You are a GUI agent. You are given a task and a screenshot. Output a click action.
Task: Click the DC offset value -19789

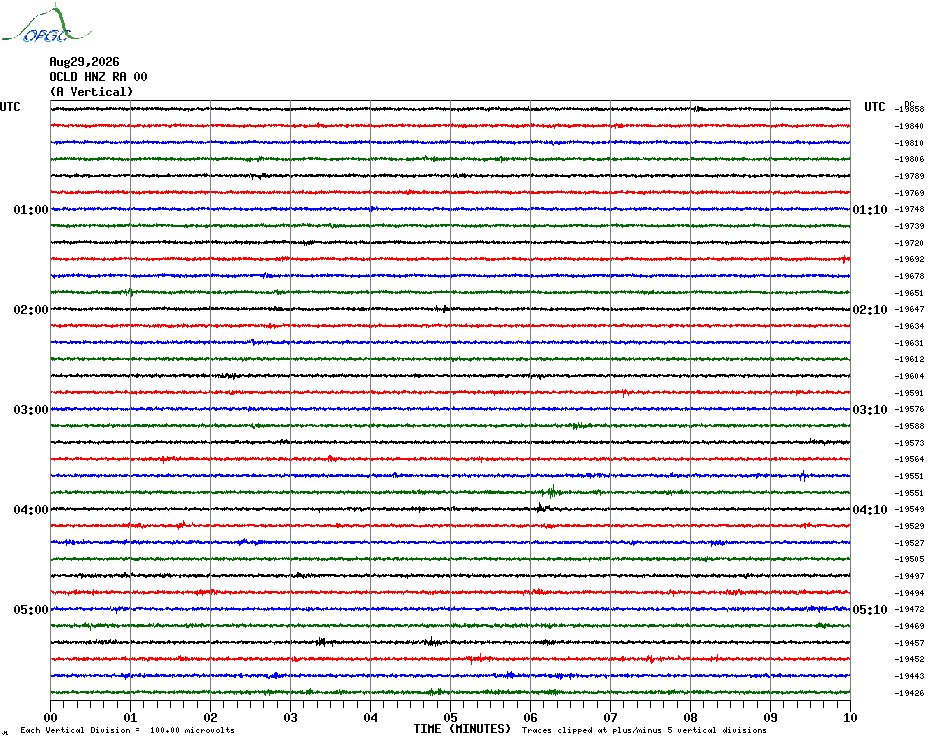tap(909, 176)
